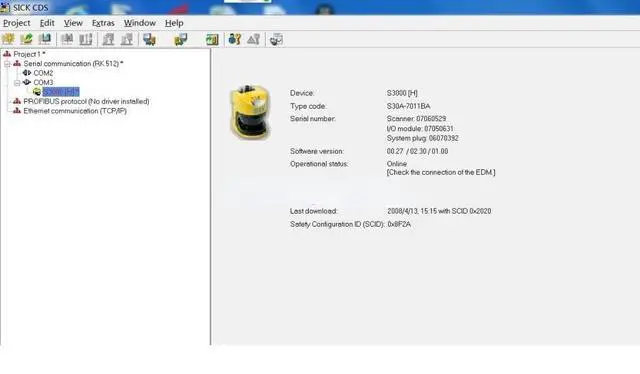Screen dimensions: 640x374
Task: Click the green export window toolbar icon
Action: 212,39
